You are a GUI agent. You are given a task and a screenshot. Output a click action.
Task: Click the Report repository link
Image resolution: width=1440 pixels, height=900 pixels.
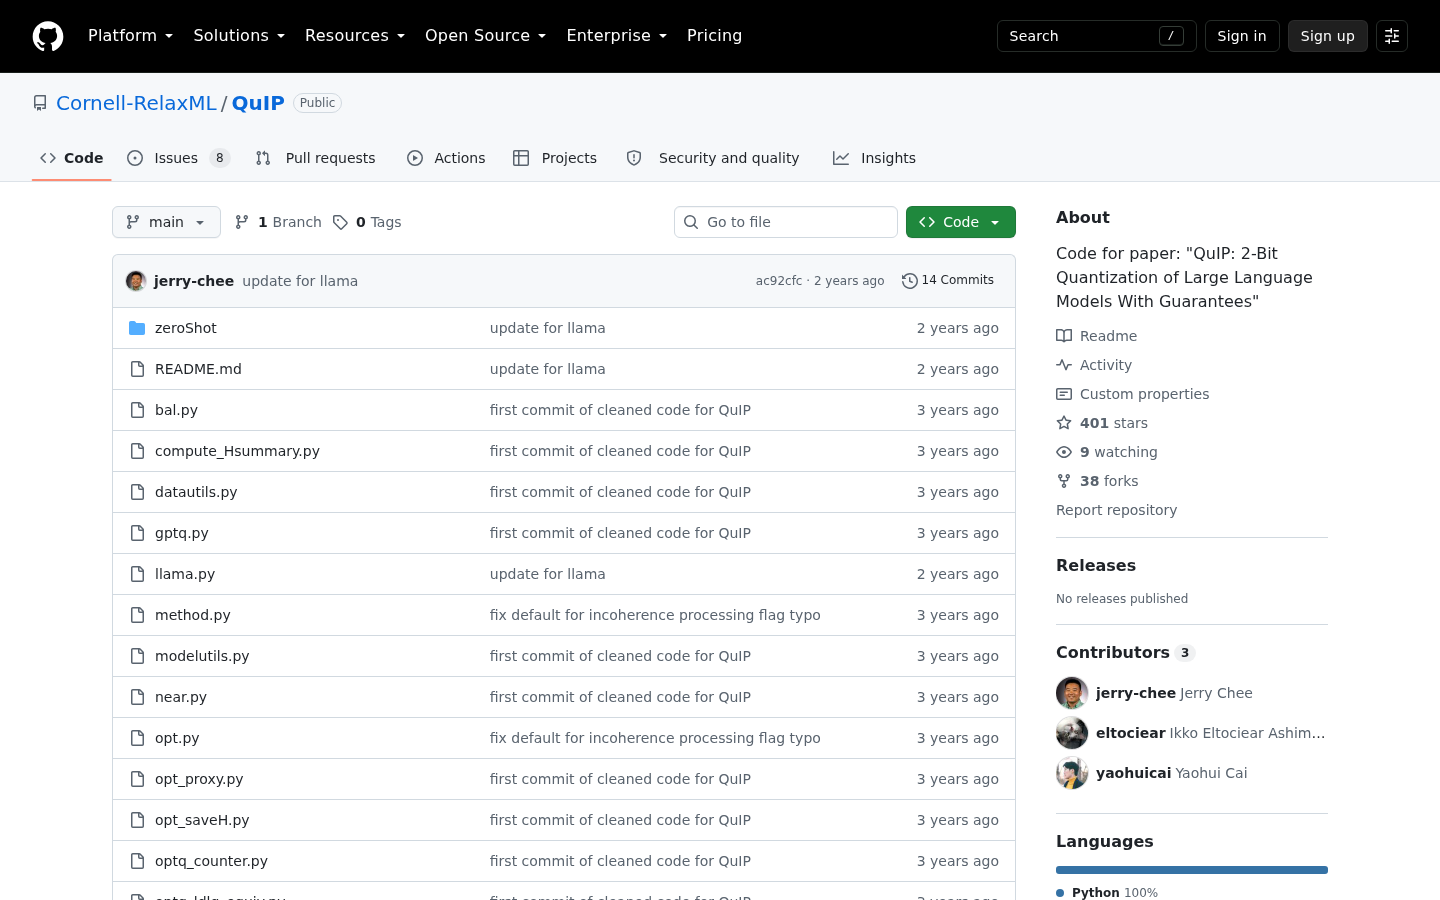click(x=1116, y=510)
